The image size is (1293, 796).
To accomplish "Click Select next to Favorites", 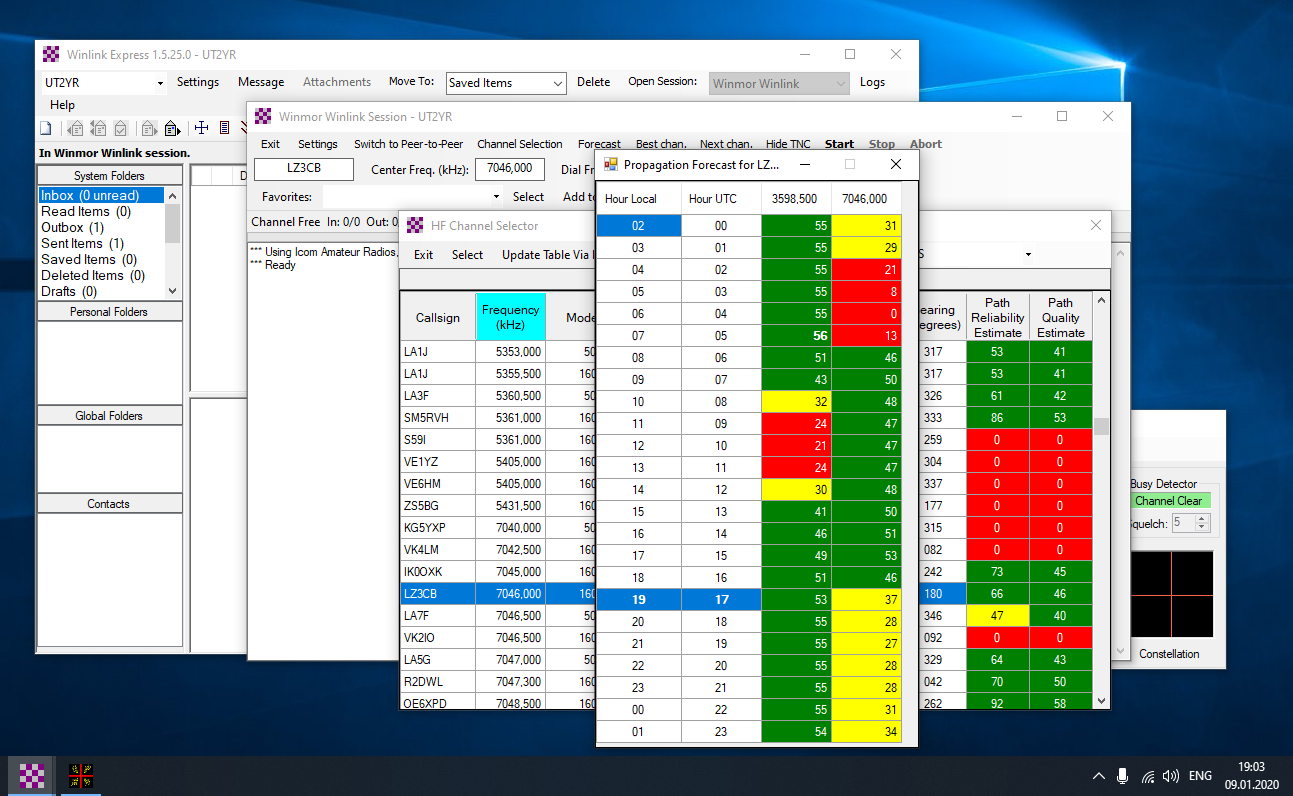I will [529, 197].
